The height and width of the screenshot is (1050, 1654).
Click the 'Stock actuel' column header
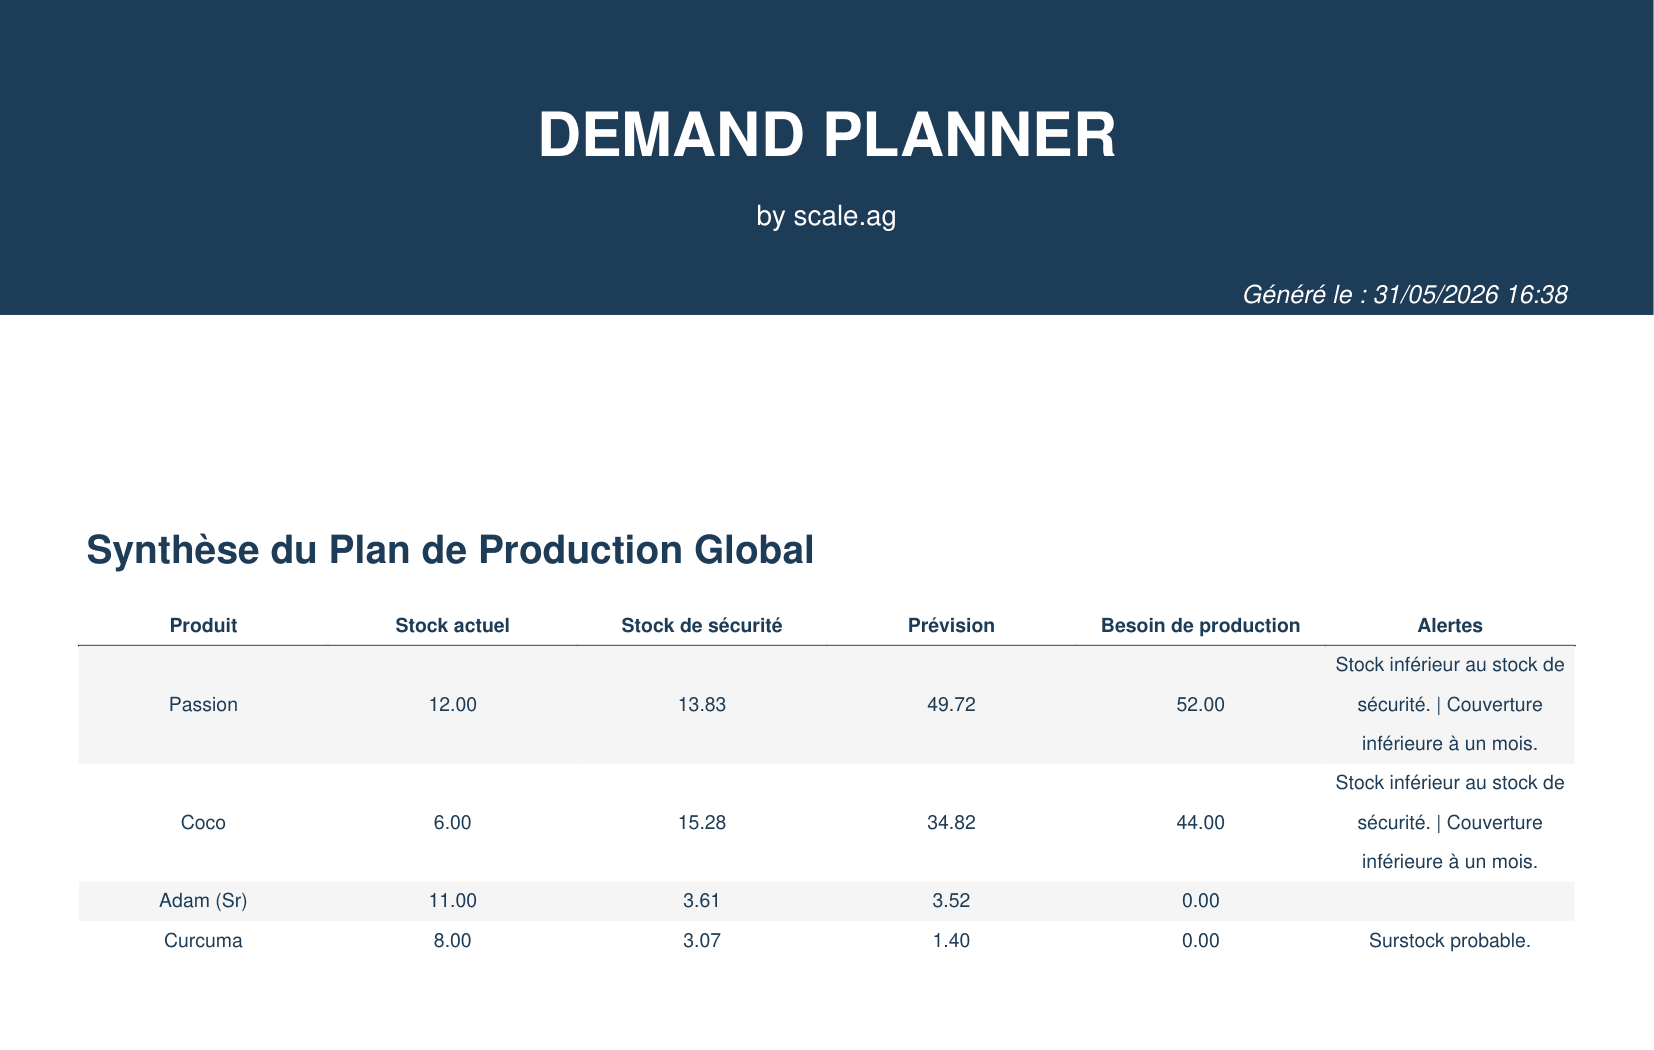point(452,626)
